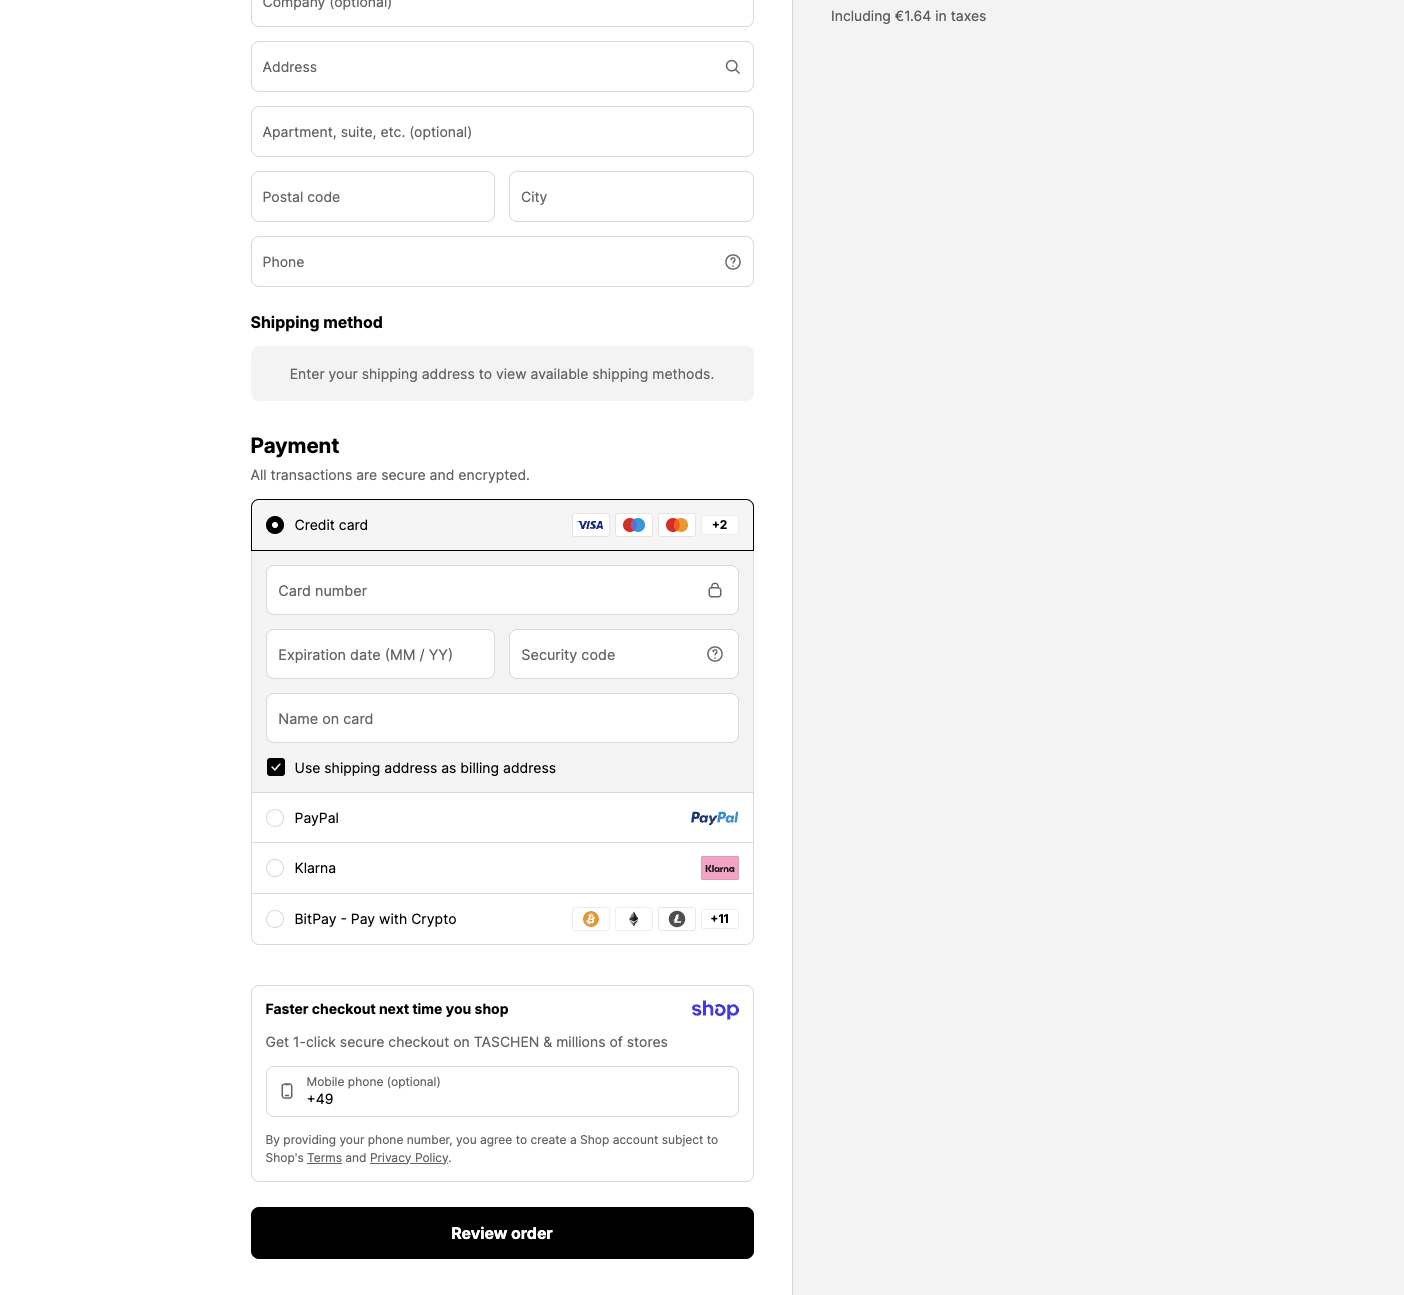
Task: Open Shop's Privacy Policy link
Action: (x=409, y=1158)
